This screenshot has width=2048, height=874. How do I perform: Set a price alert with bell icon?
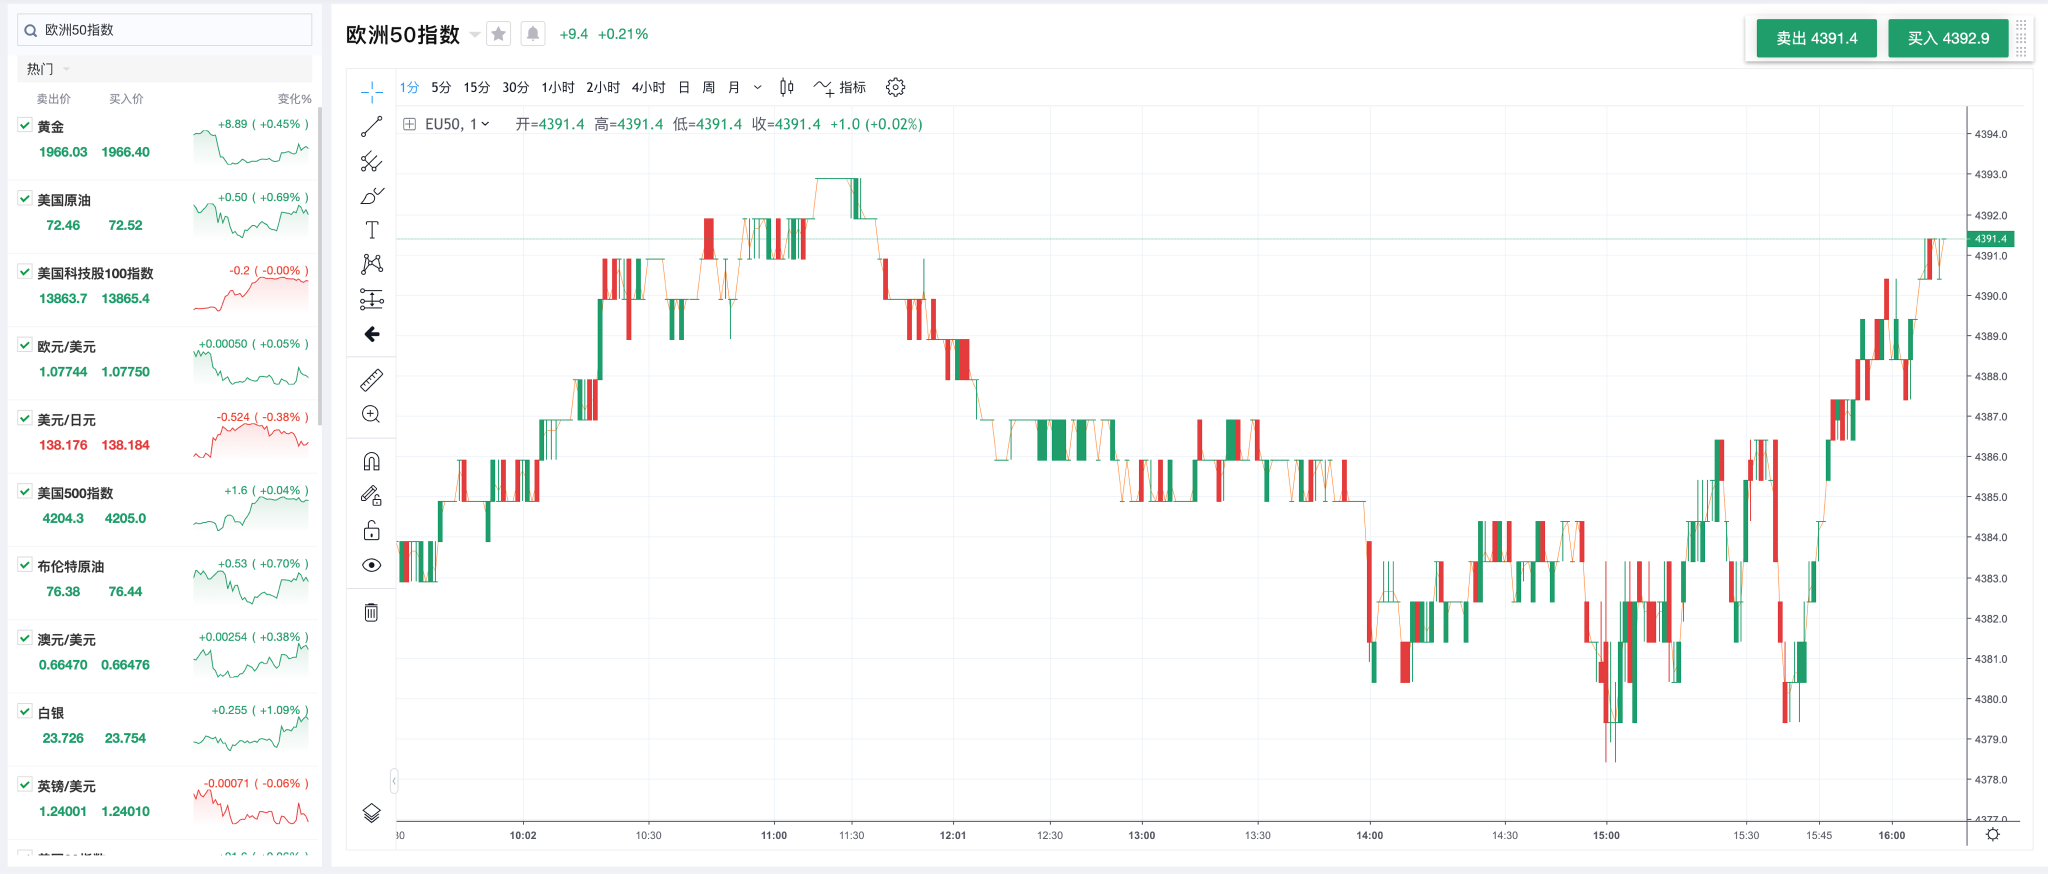tap(533, 34)
